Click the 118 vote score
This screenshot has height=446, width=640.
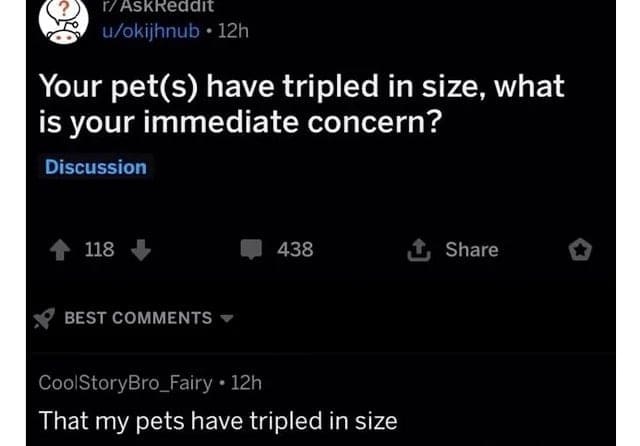coord(99,250)
